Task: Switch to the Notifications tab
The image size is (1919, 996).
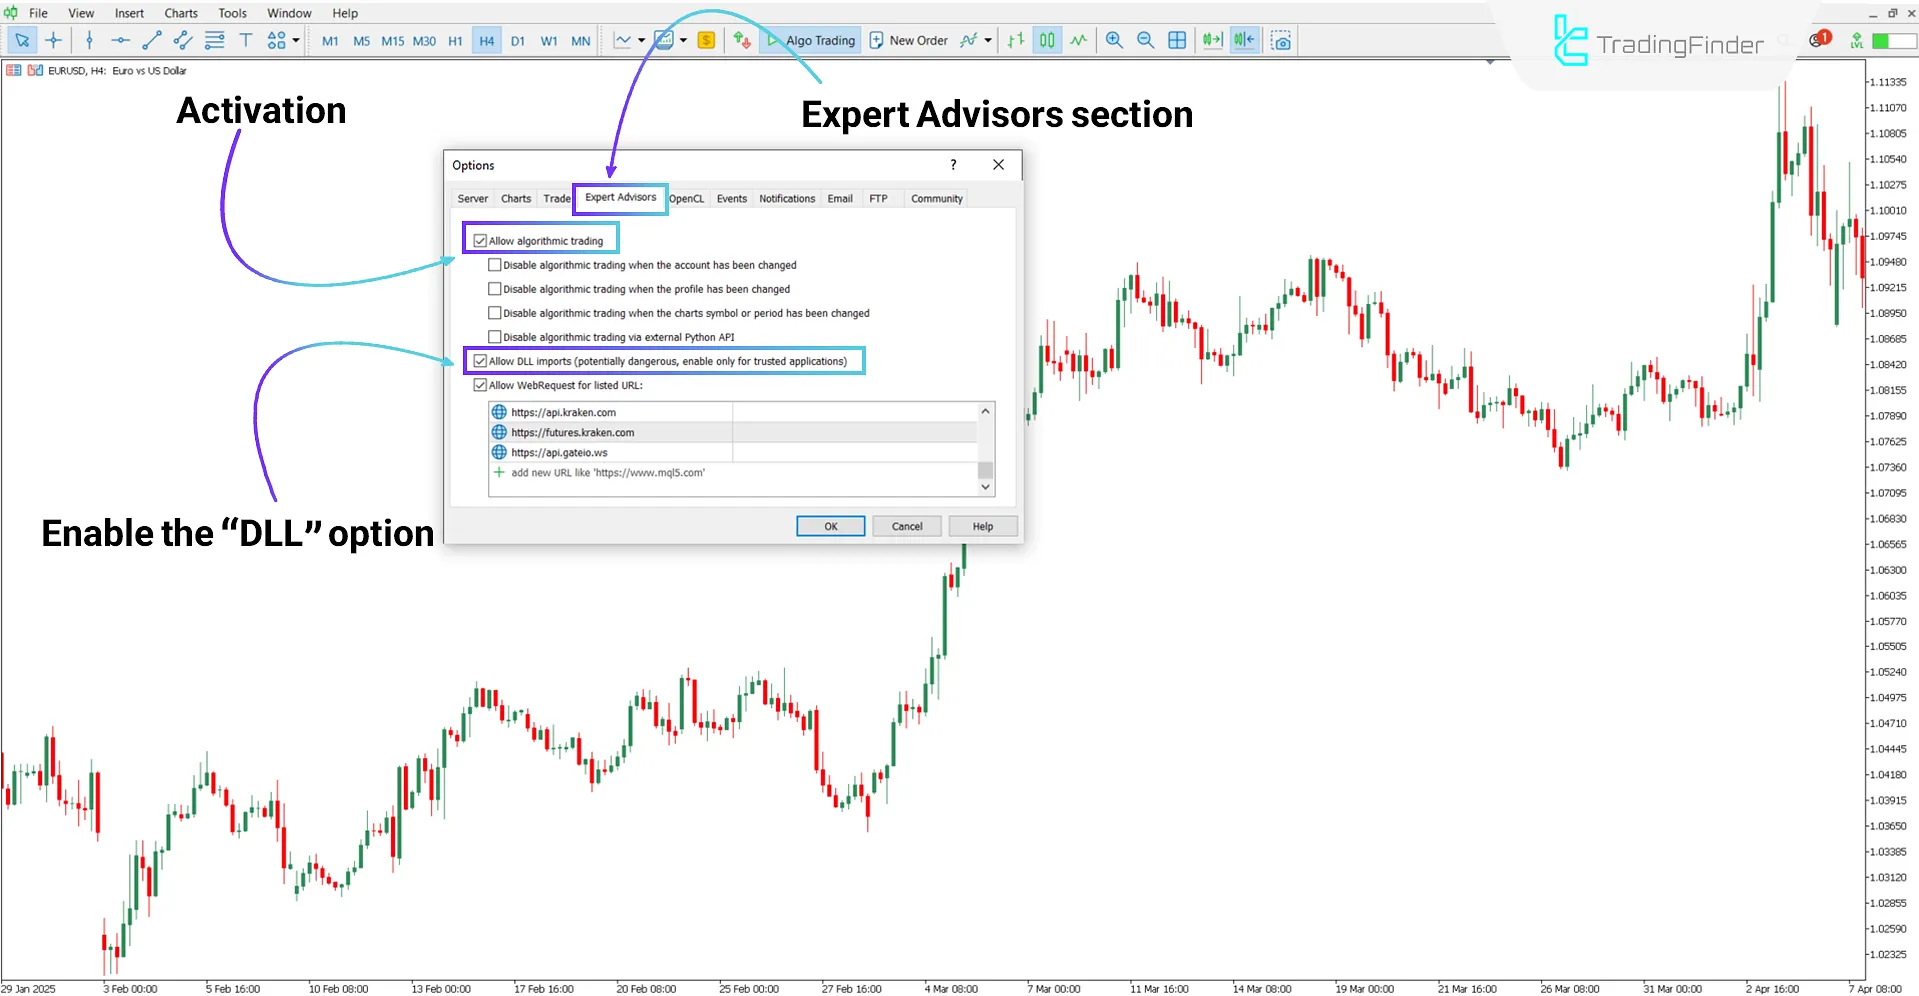Action: 786,199
